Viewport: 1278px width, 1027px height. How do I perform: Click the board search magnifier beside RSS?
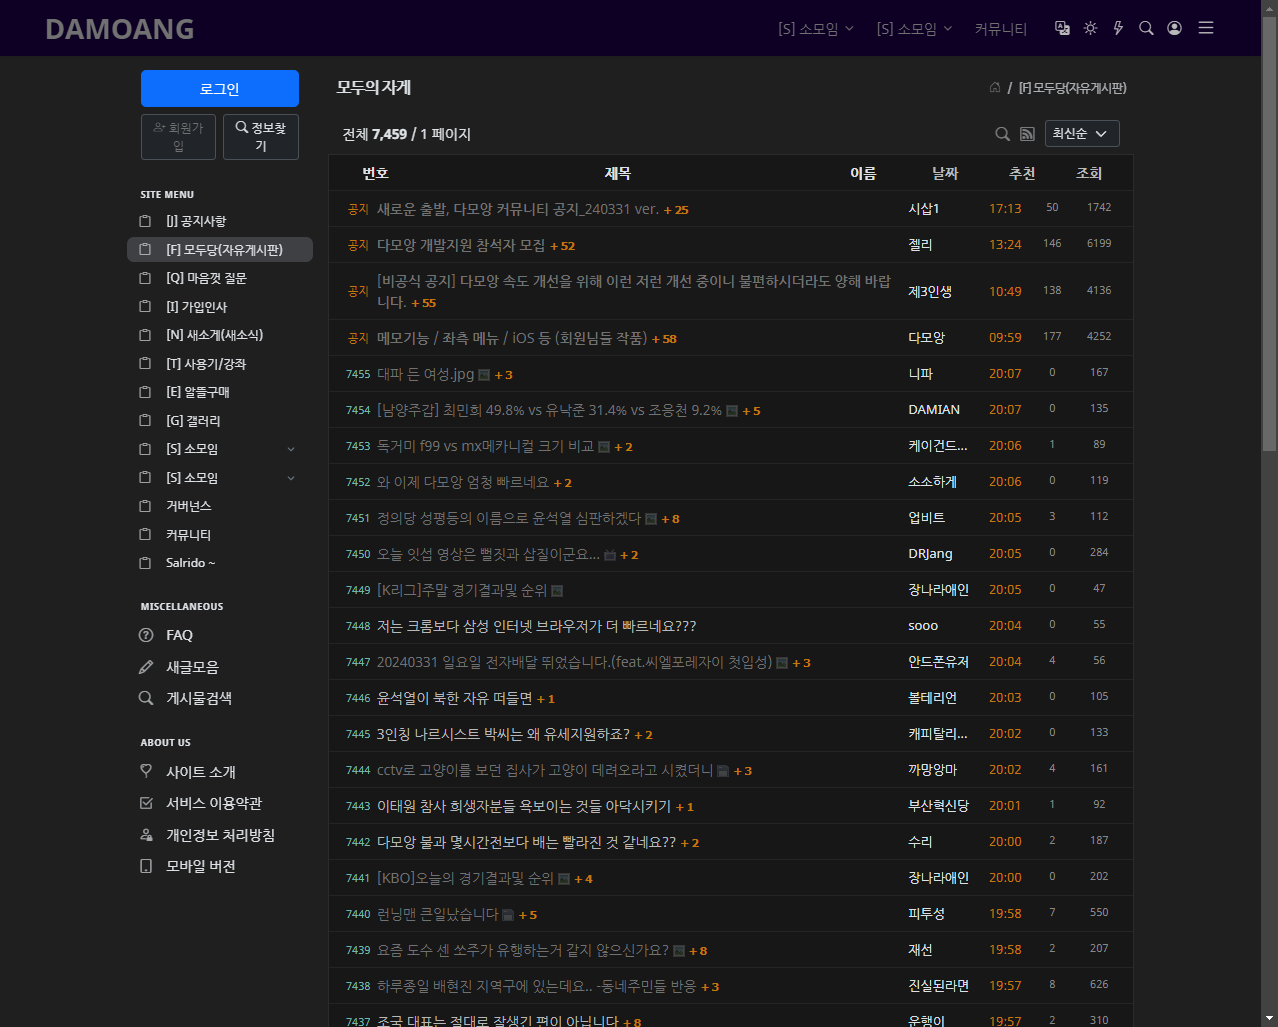1002,134
